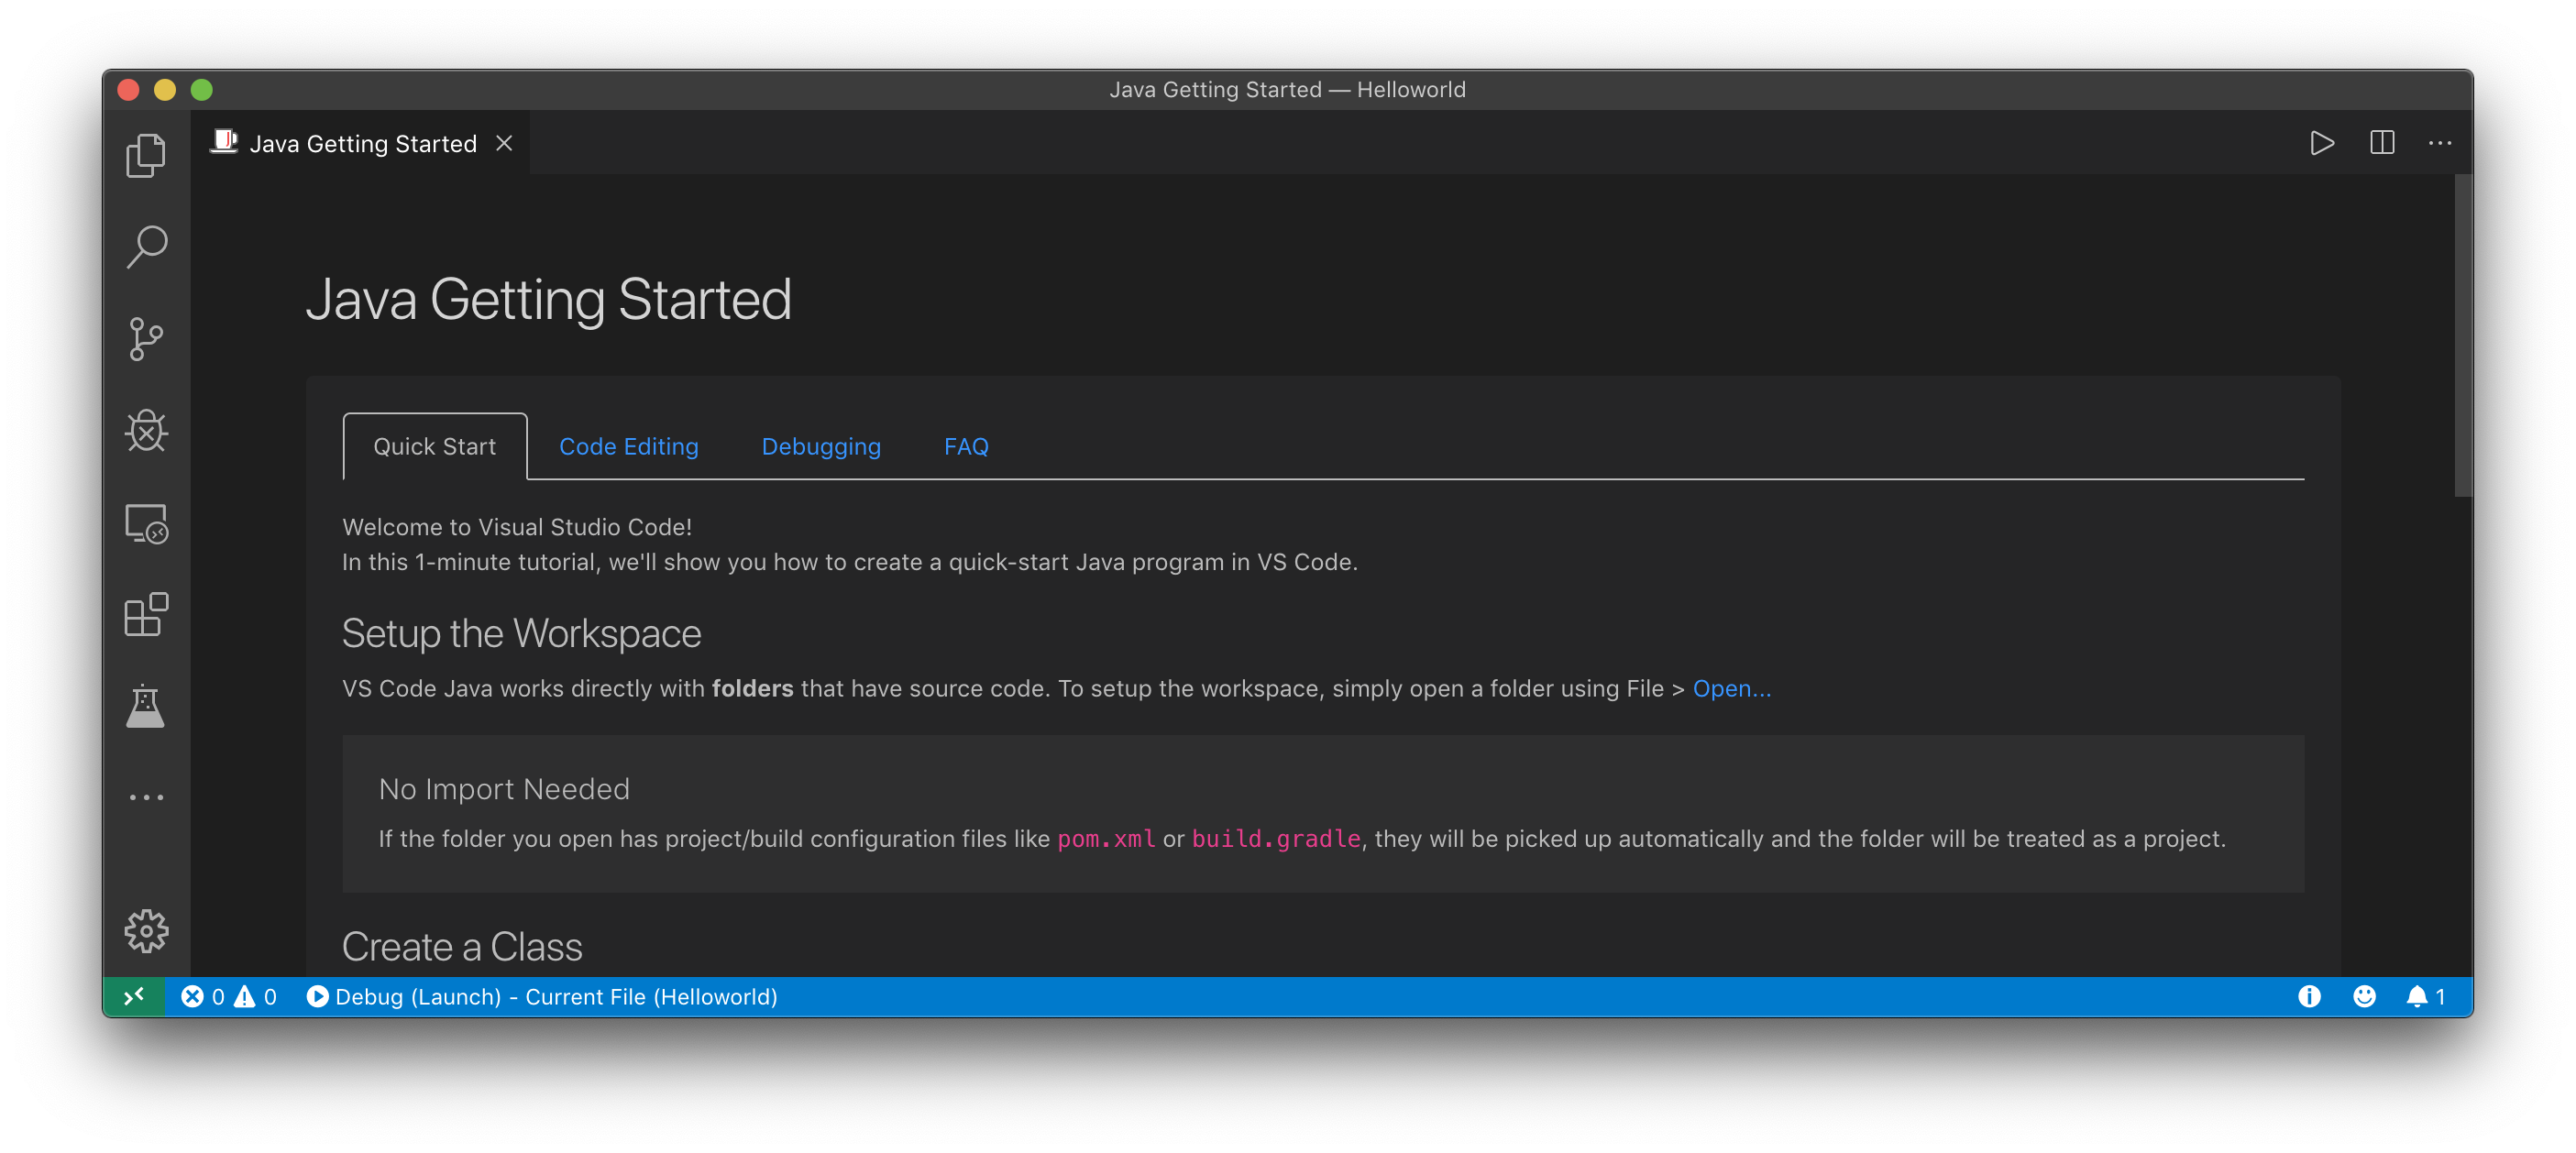Open the Test flask icon
Viewport: 2576px width, 1153px height.
[146, 707]
